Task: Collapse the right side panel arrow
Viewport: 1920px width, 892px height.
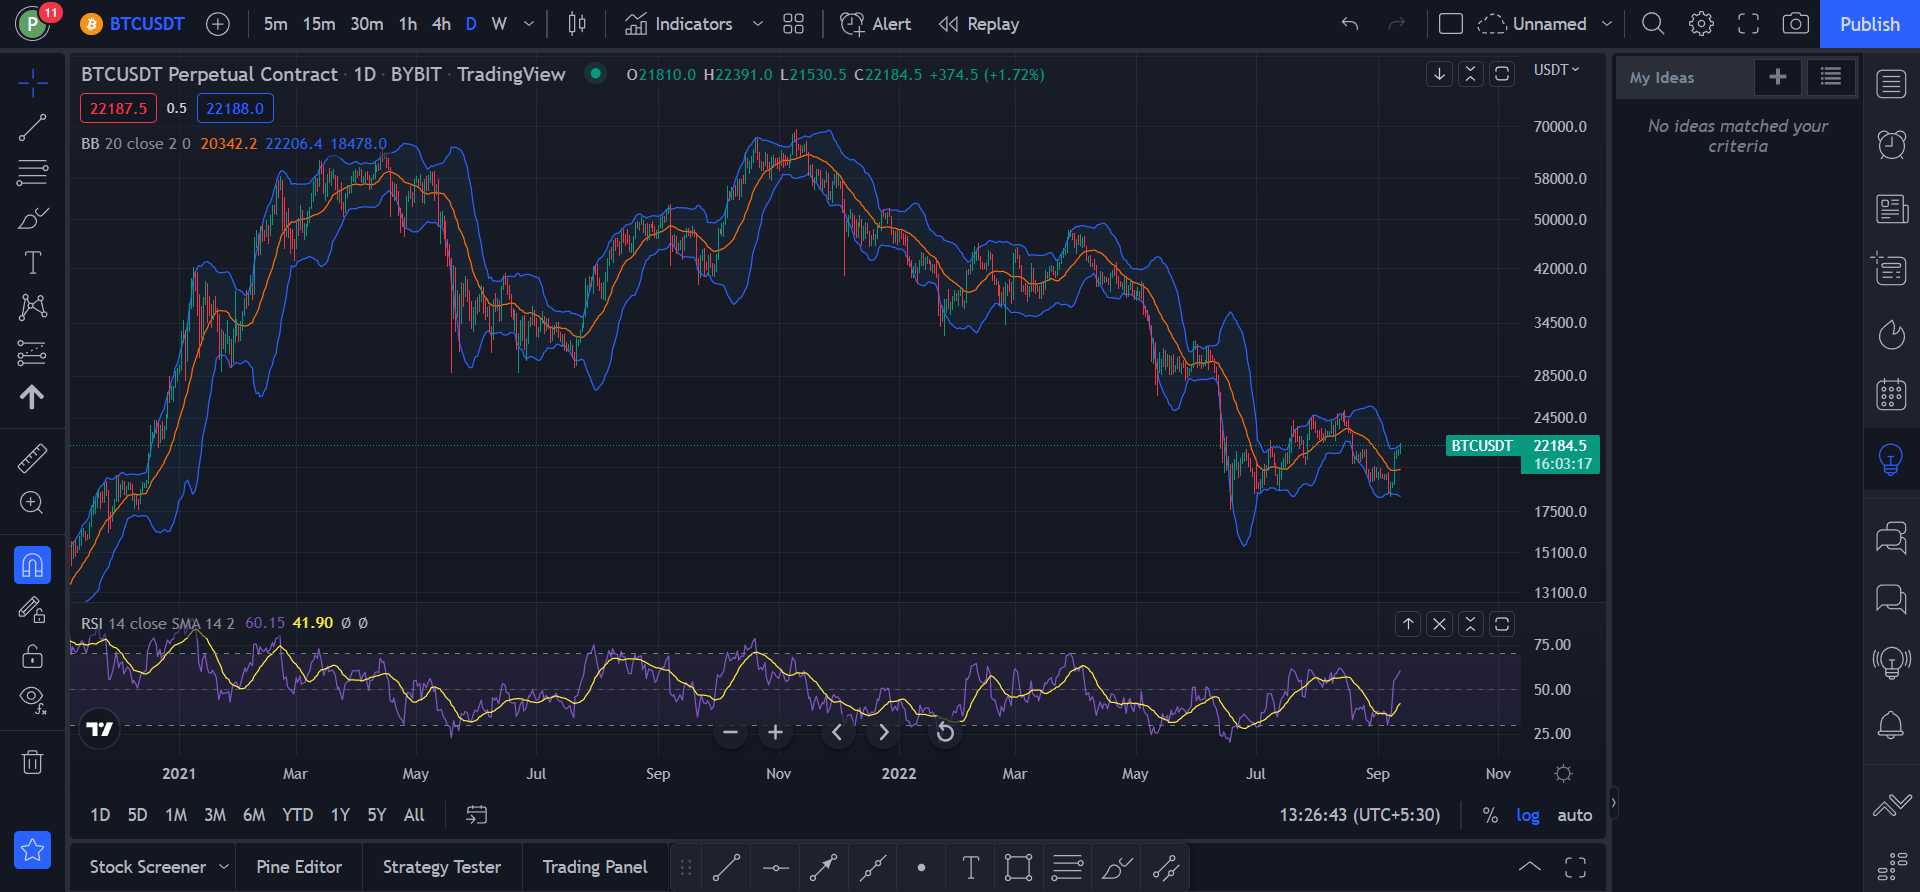Action: pyautogui.click(x=1613, y=802)
